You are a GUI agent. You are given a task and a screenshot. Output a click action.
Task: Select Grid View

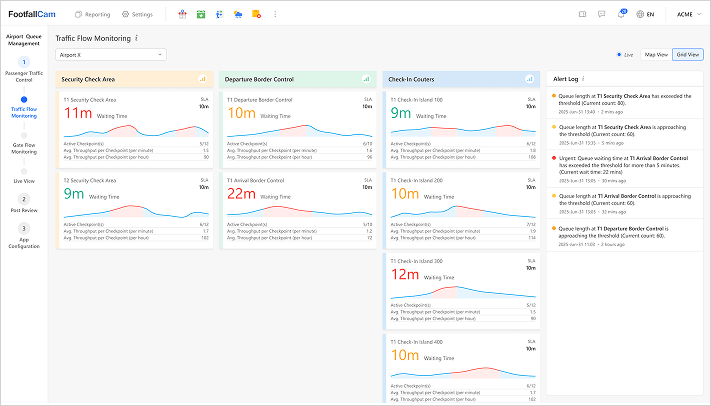(x=687, y=54)
